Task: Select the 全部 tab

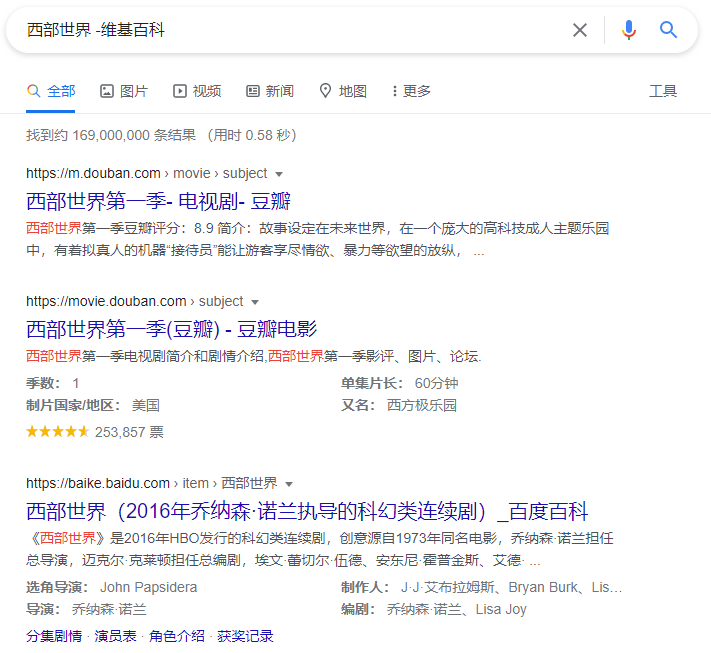Action: pyautogui.click(x=51, y=91)
